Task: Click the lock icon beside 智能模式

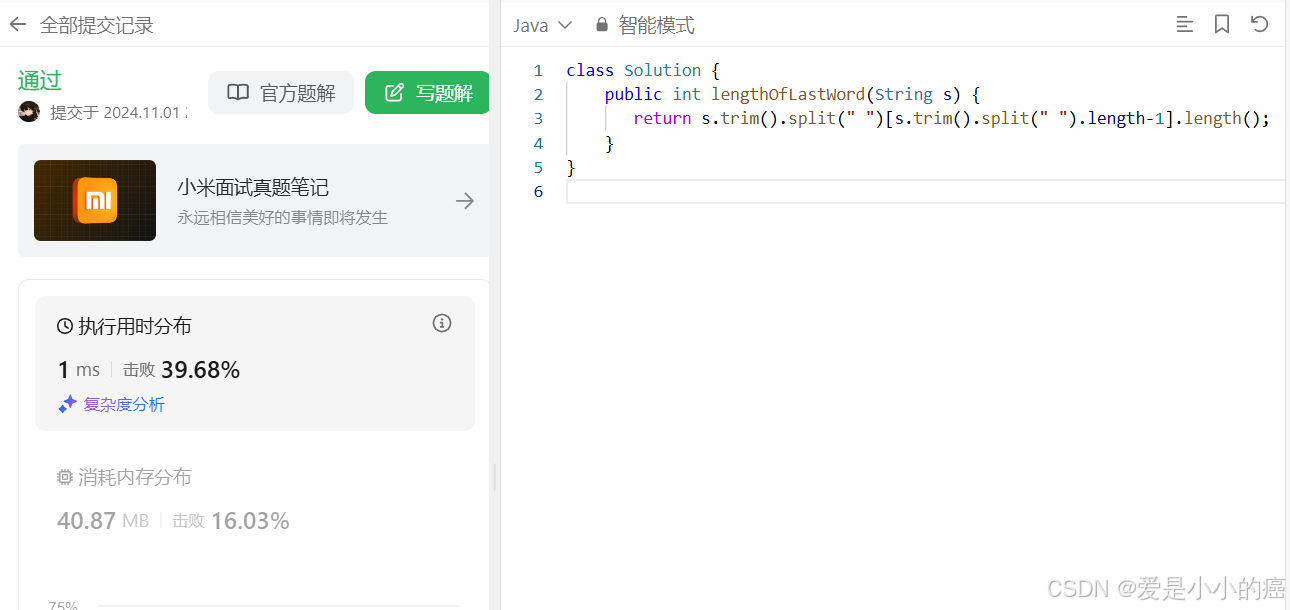Action: (x=601, y=24)
